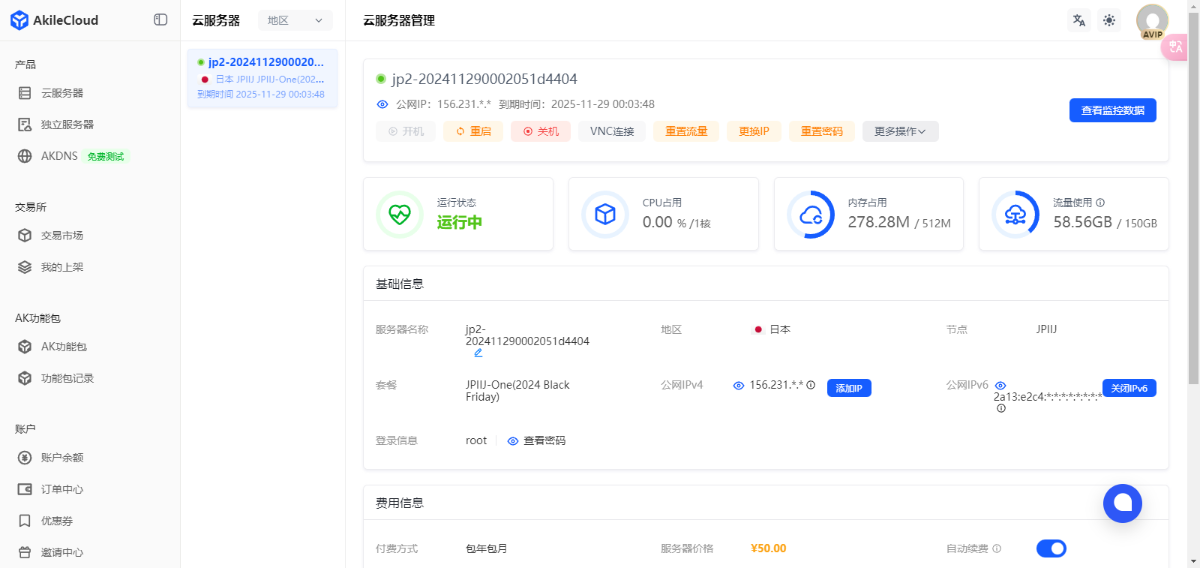Collapse the sidebar using the panel icon
Image resolution: width=1200 pixels, height=568 pixels.
pyautogui.click(x=160, y=20)
